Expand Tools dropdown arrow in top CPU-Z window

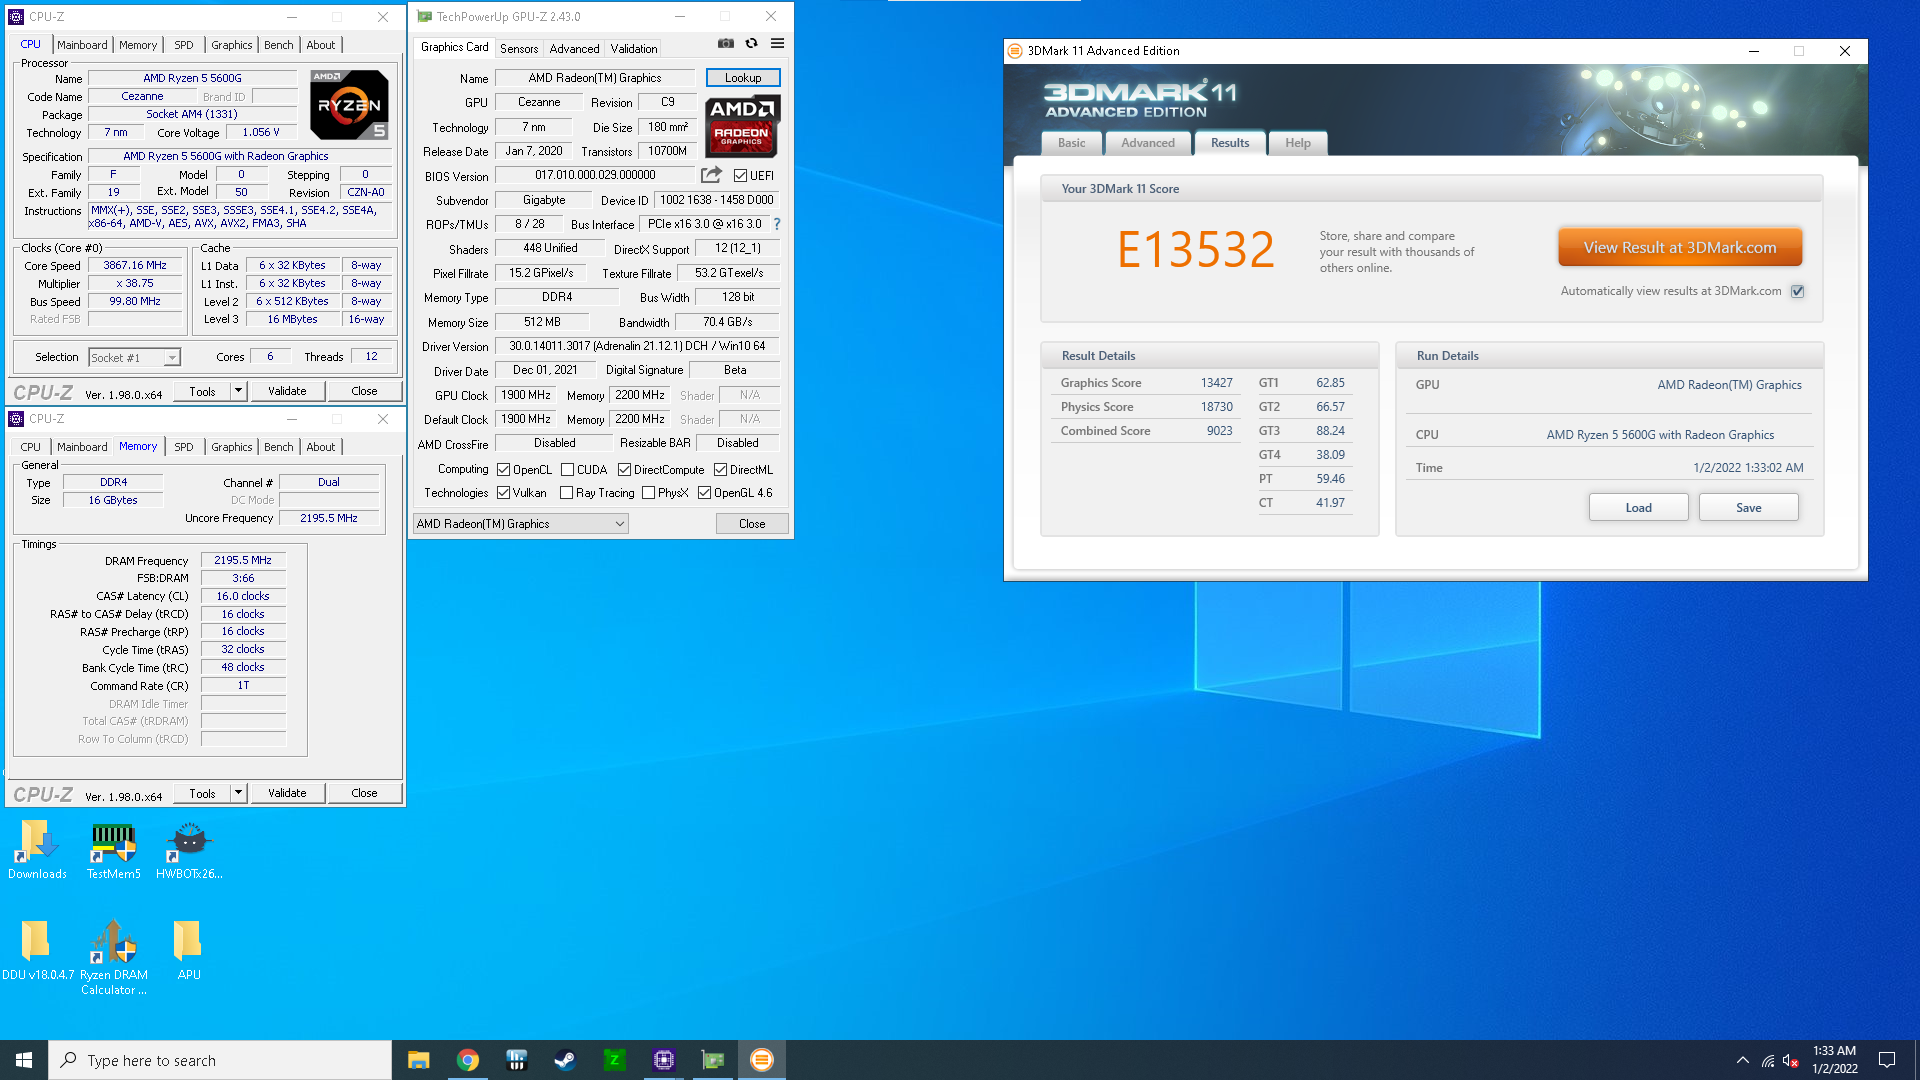238,391
